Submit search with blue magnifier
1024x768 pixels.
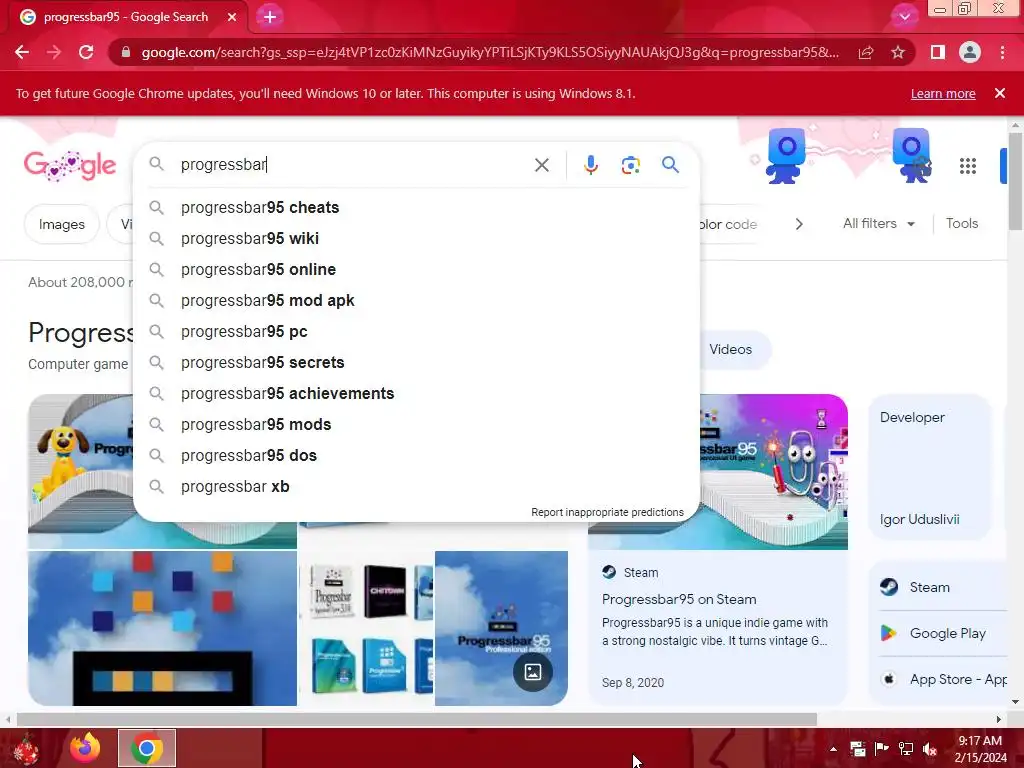[x=670, y=165]
